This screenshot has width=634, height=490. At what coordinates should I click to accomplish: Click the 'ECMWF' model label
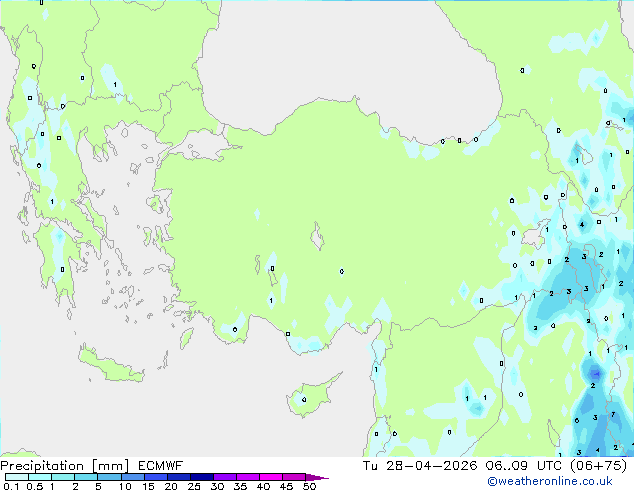point(161,466)
